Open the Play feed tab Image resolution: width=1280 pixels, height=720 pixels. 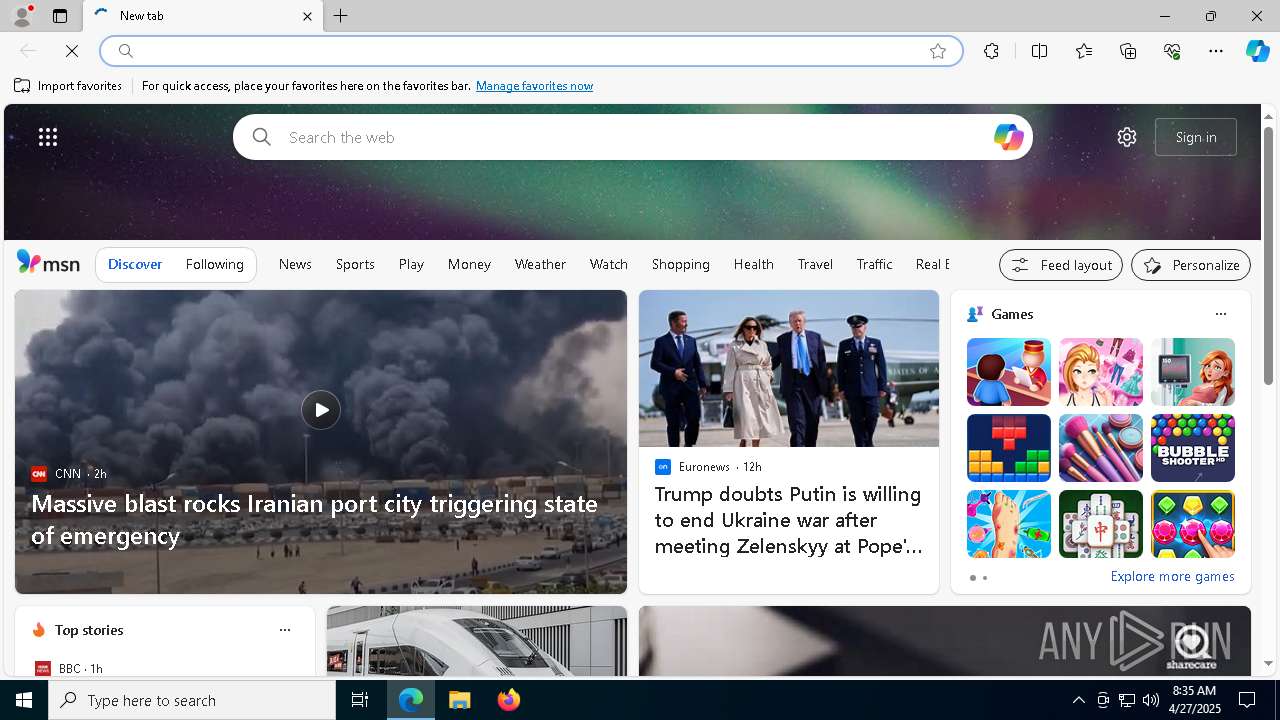point(411,264)
